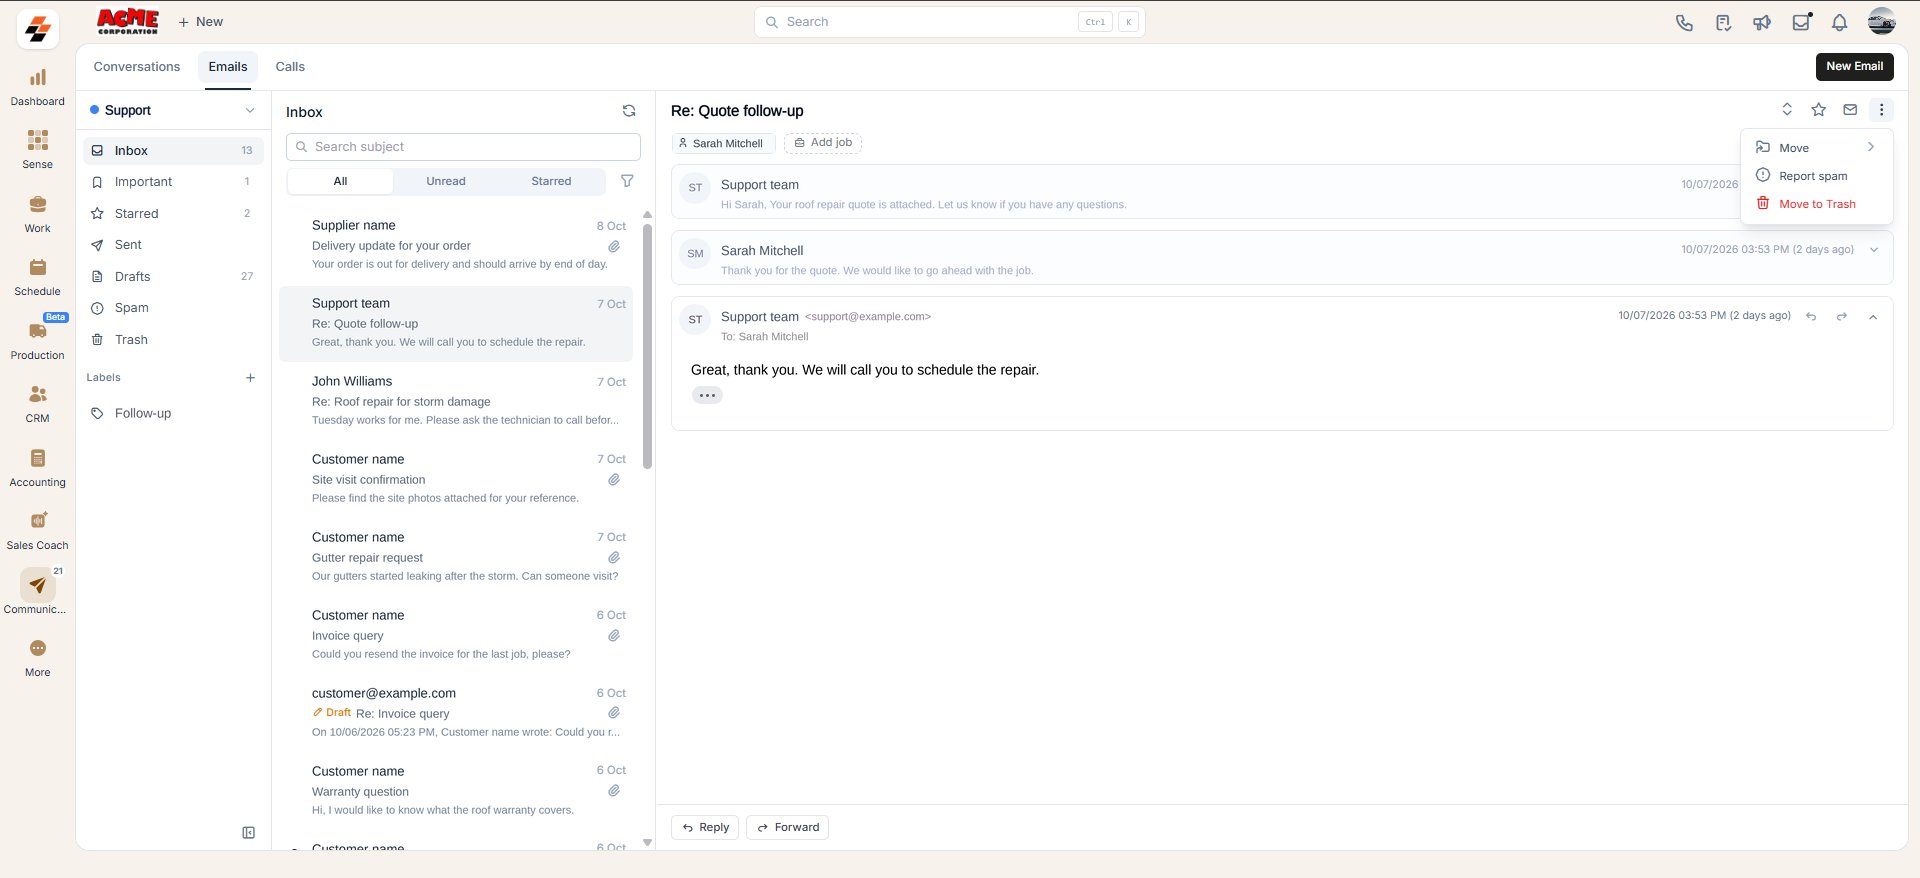Collapse the mailbox sidebar panel

(x=249, y=833)
